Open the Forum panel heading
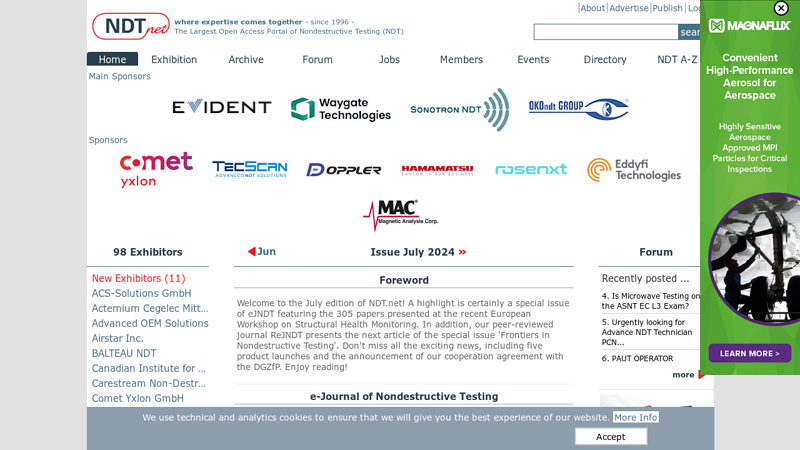The width and height of the screenshot is (800, 450). click(x=656, y=252)
